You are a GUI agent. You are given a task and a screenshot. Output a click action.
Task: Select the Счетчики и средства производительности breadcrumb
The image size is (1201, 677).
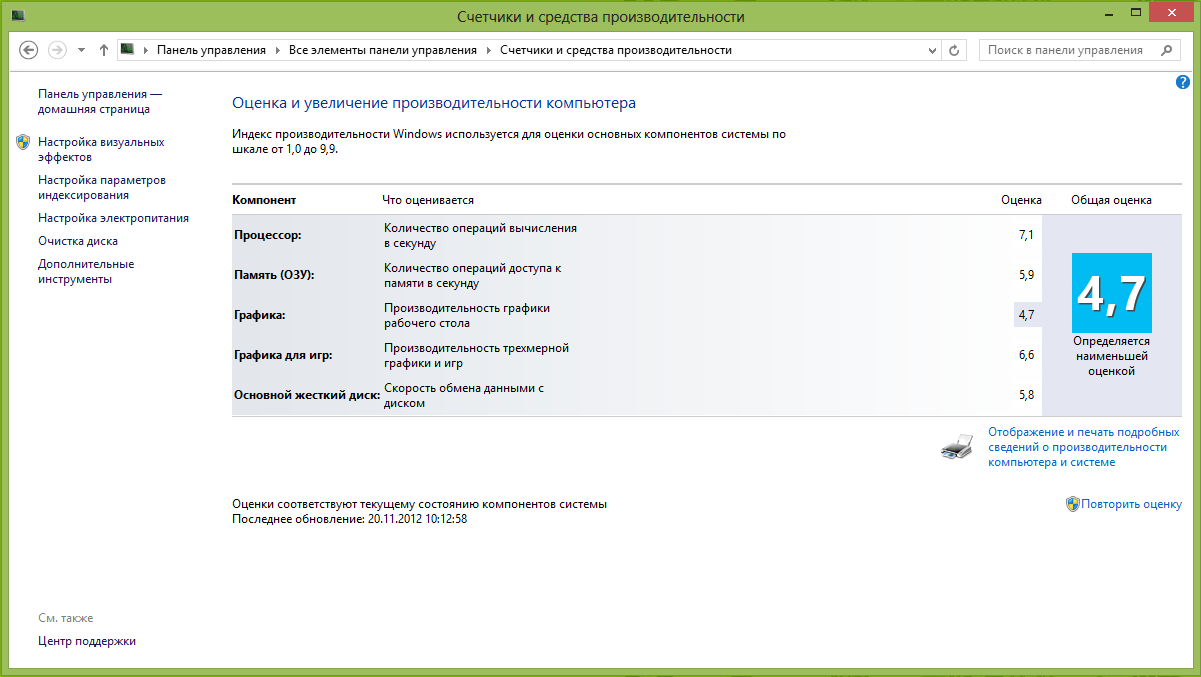[x=616, y=50]
